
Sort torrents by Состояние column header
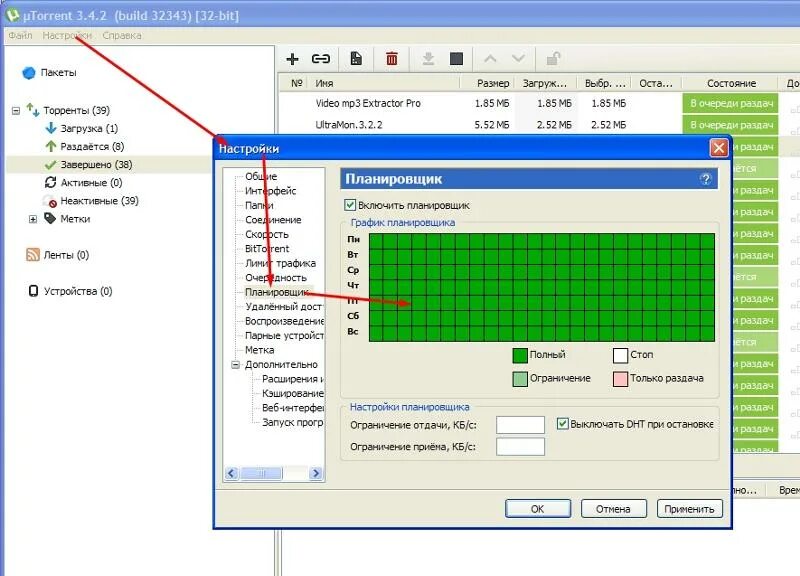point(731,83)
